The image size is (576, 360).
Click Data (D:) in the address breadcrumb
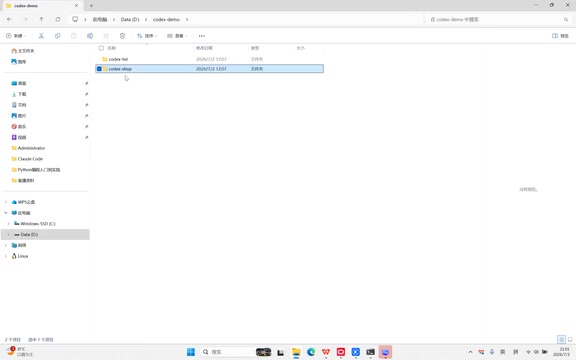[x=130, y=19]
